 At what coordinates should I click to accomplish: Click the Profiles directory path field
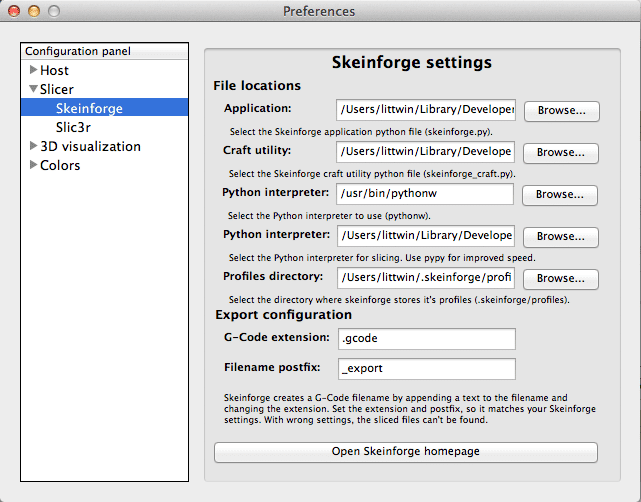[426, 278]
